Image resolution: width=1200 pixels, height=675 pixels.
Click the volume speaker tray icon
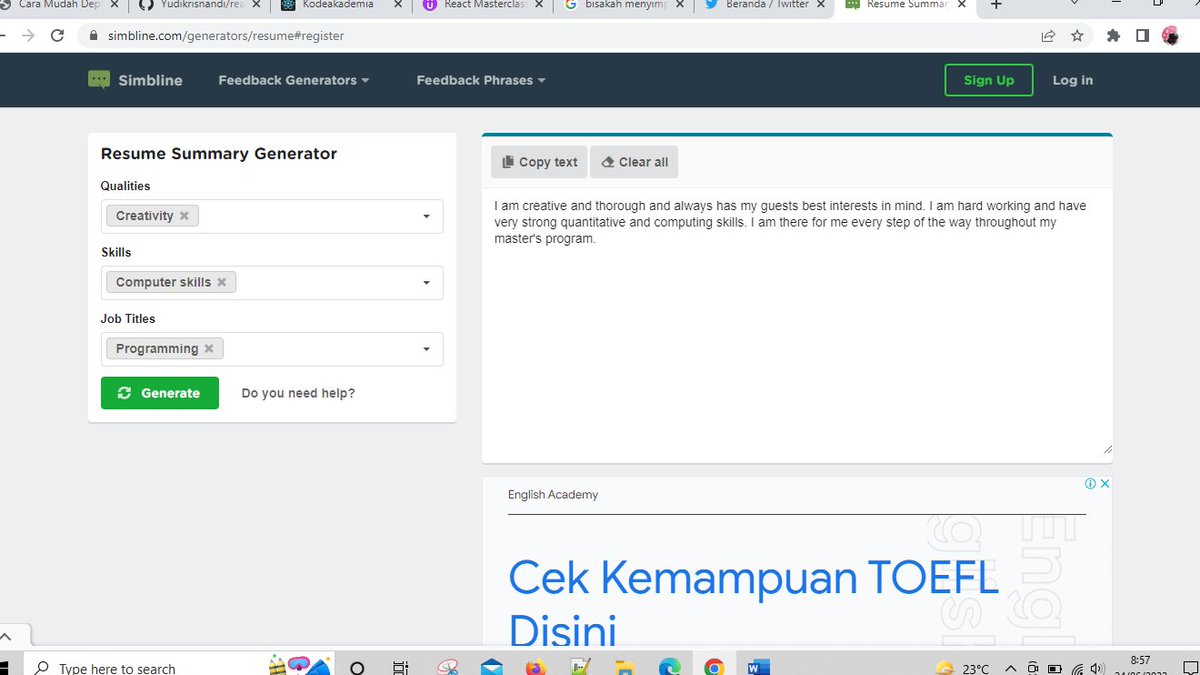click(1098, 668)
